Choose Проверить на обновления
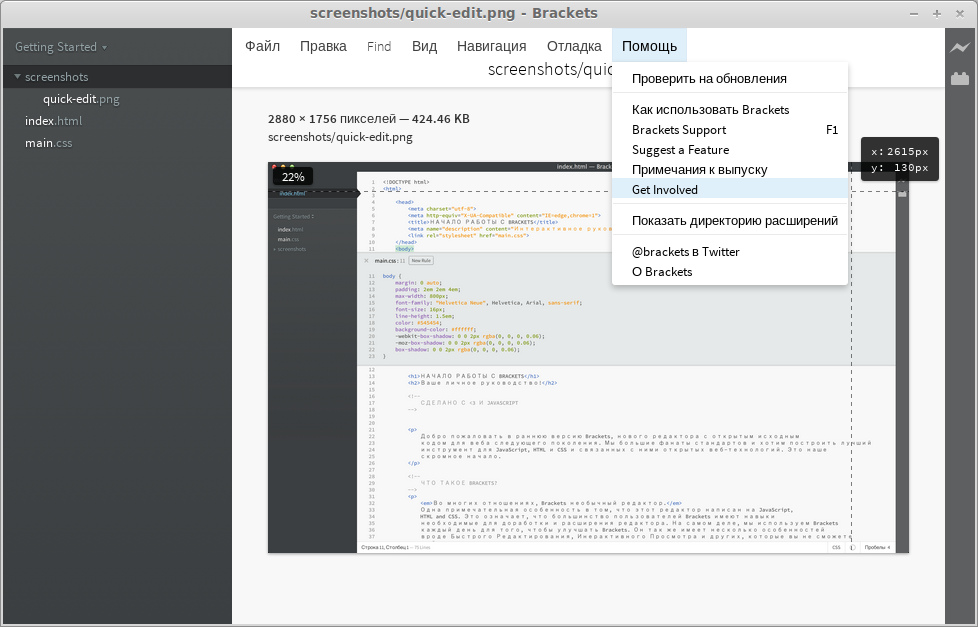Screen dimensions: 978x627 point(730,79)
